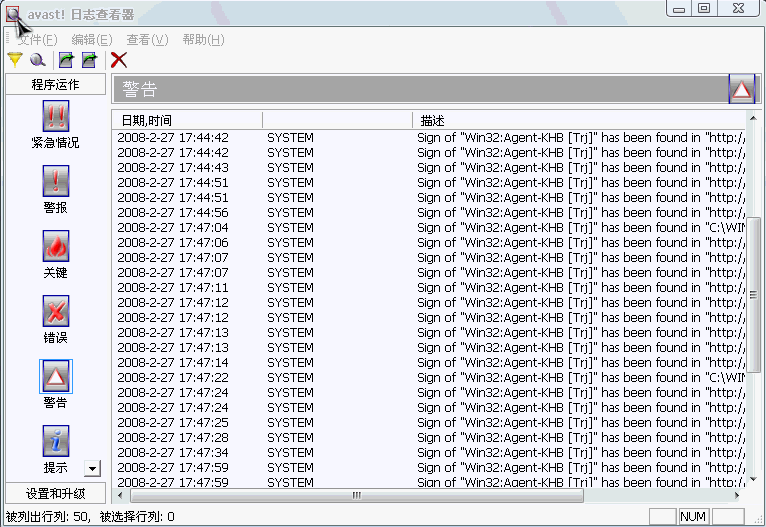Click the red X delete icon
The width and height of the screenshot is (766, 527).
119,60
